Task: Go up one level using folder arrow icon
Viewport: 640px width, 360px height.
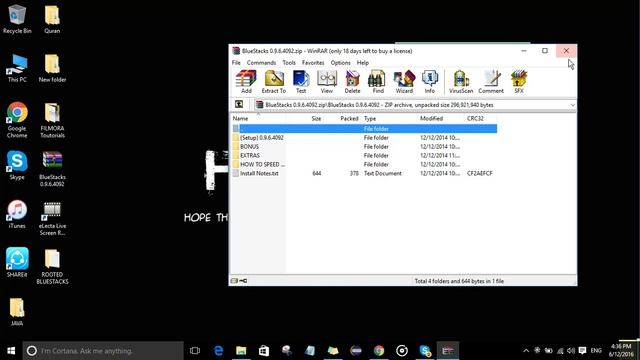Action: pos(239,104)
